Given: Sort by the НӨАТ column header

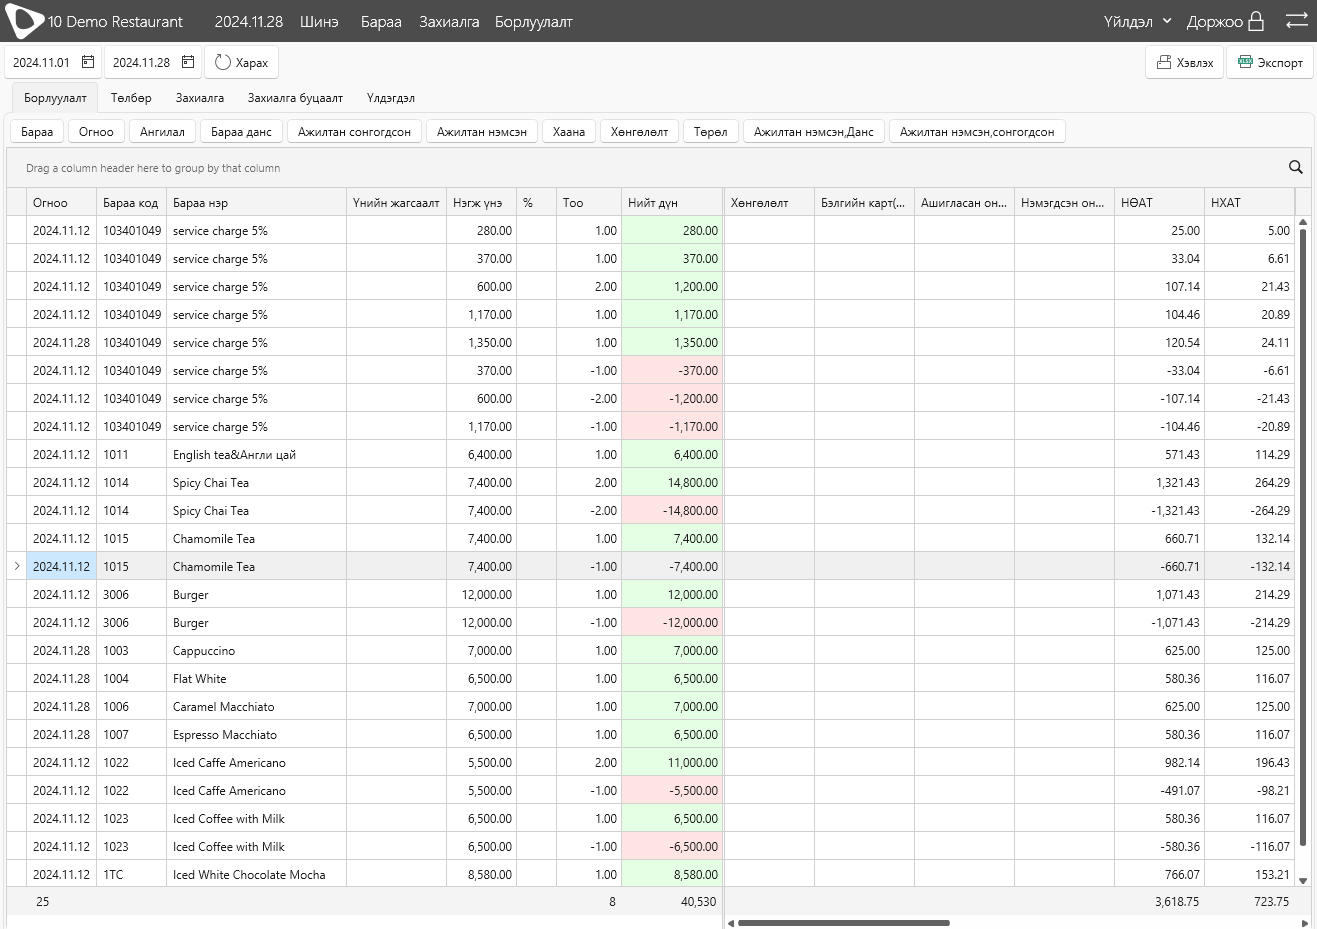Looking at the screenshot, I should 1159,202.
